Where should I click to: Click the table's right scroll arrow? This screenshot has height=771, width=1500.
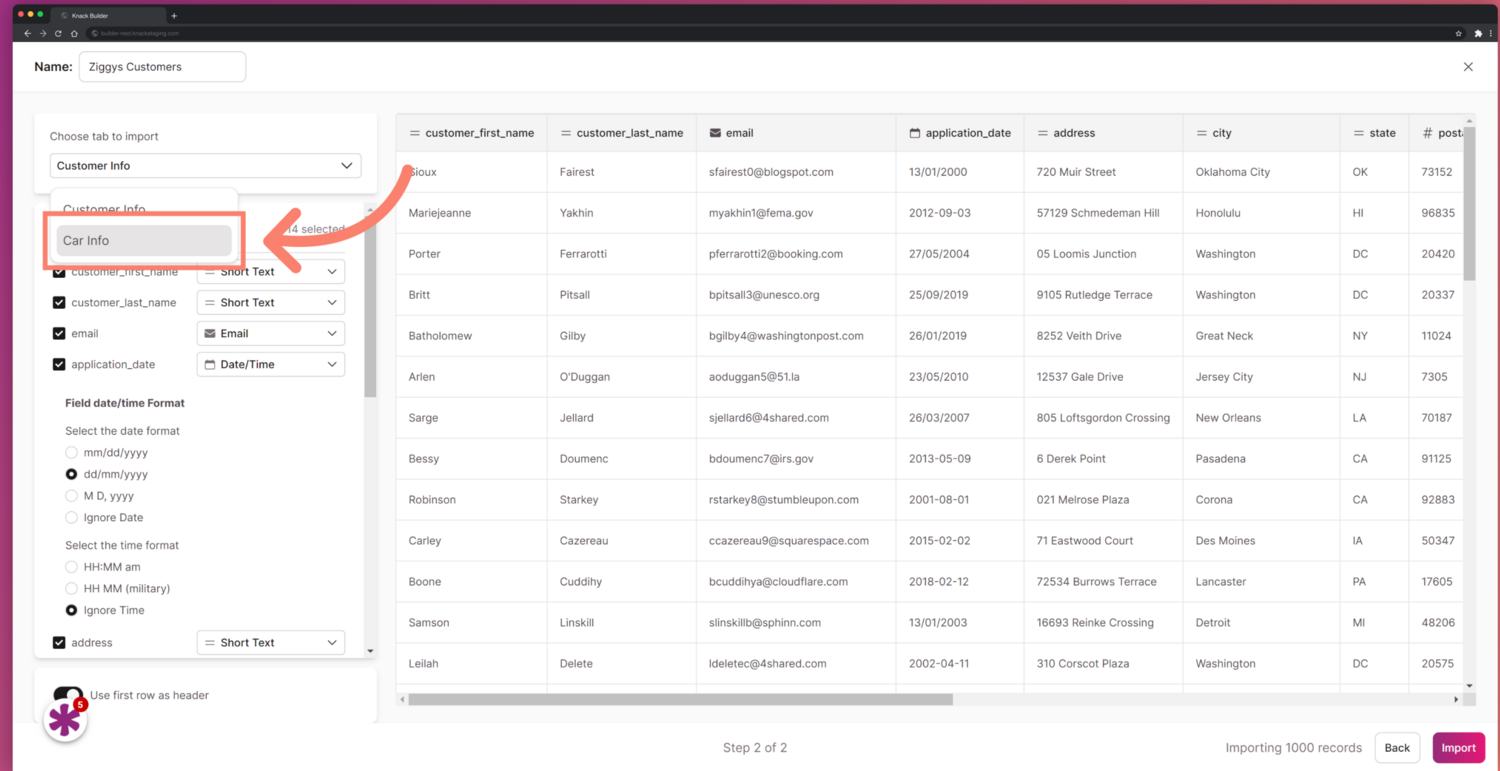tap(1456, 699)
